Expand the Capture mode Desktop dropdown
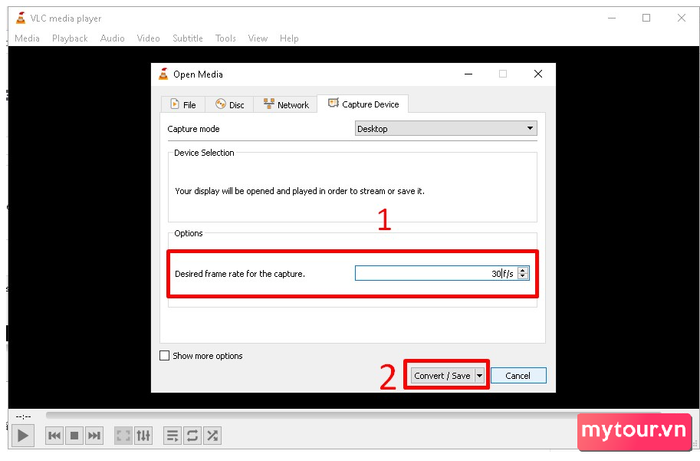 click(446, 129)
